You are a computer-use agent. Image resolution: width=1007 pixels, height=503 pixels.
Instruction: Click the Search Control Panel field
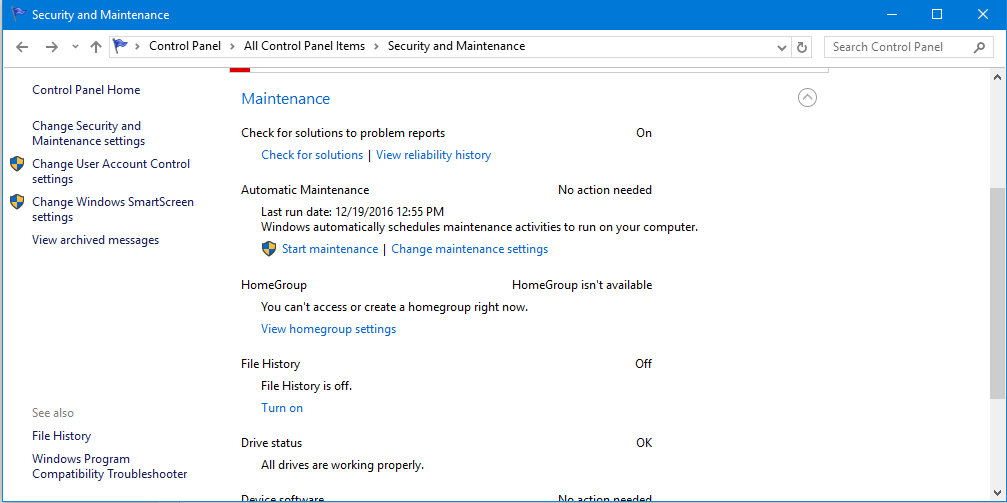[906, 47]
